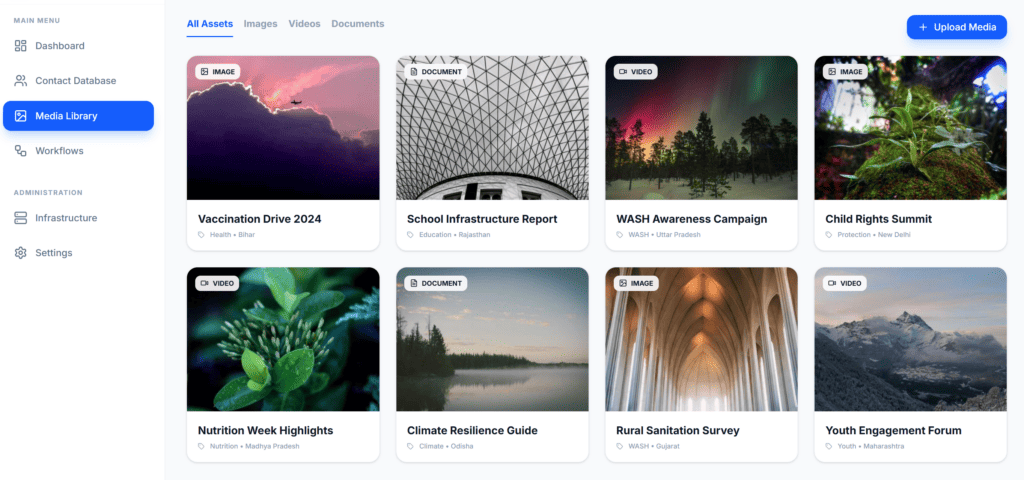This screenshot has width=1024, height=480.
Task: Open the Nutrition Week Highlights thumbnail
Action: click(x=283, y=339)
